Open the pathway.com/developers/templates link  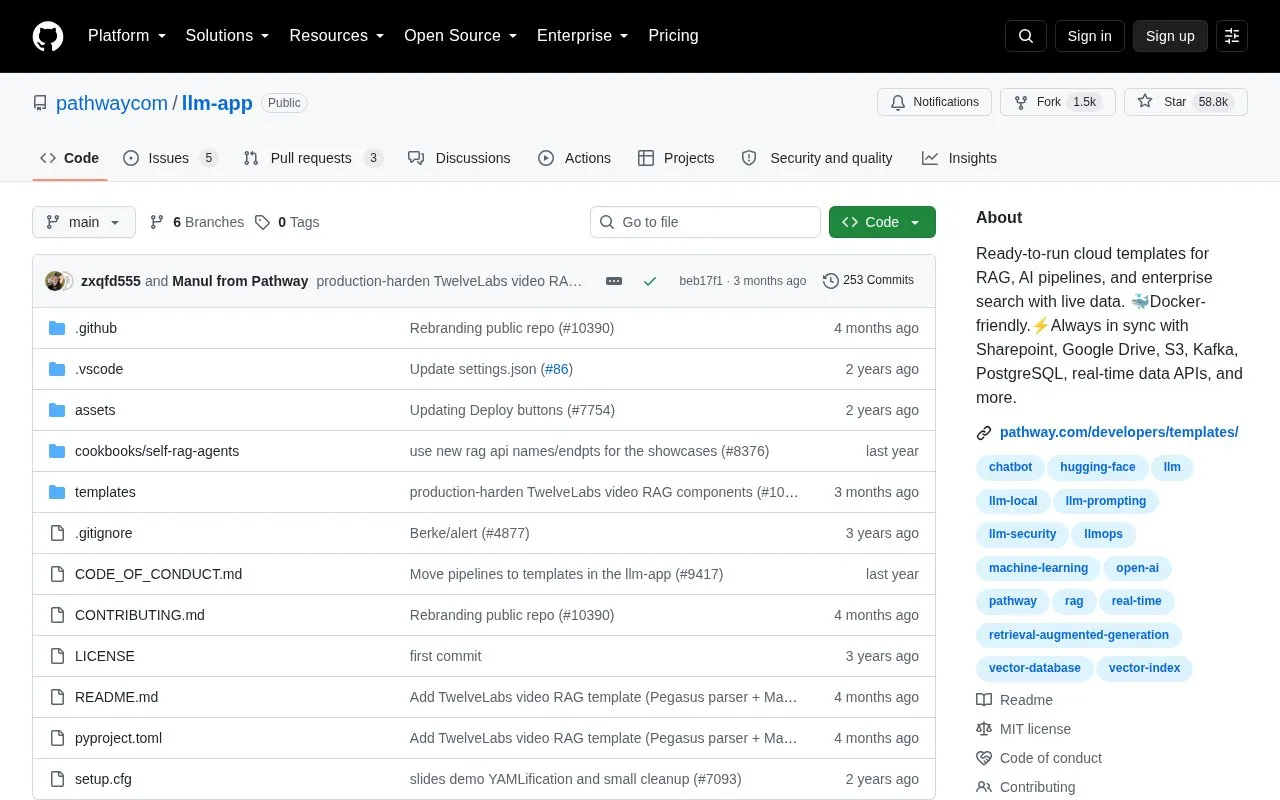pos(1119,432)
